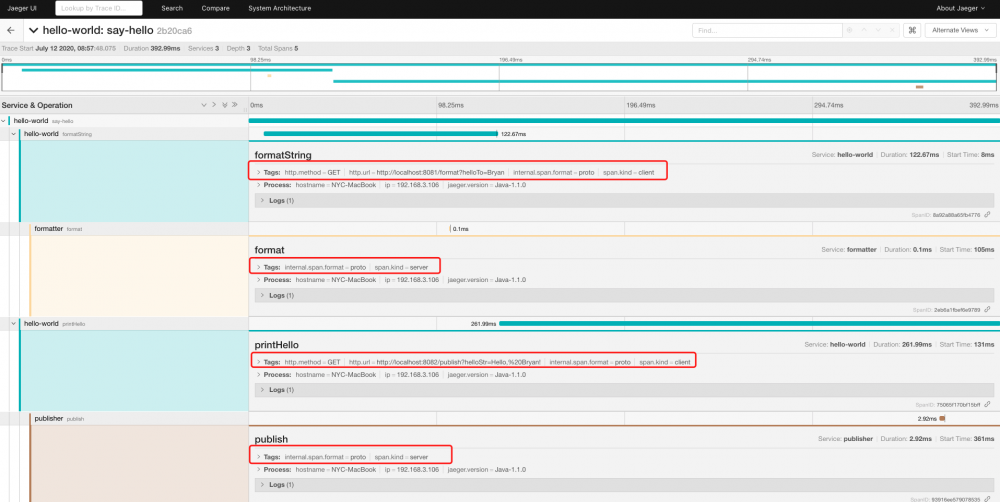The image size is (1000, 502).
Task: Click the formatString span bar in timeline
Action: click(380, 133)
